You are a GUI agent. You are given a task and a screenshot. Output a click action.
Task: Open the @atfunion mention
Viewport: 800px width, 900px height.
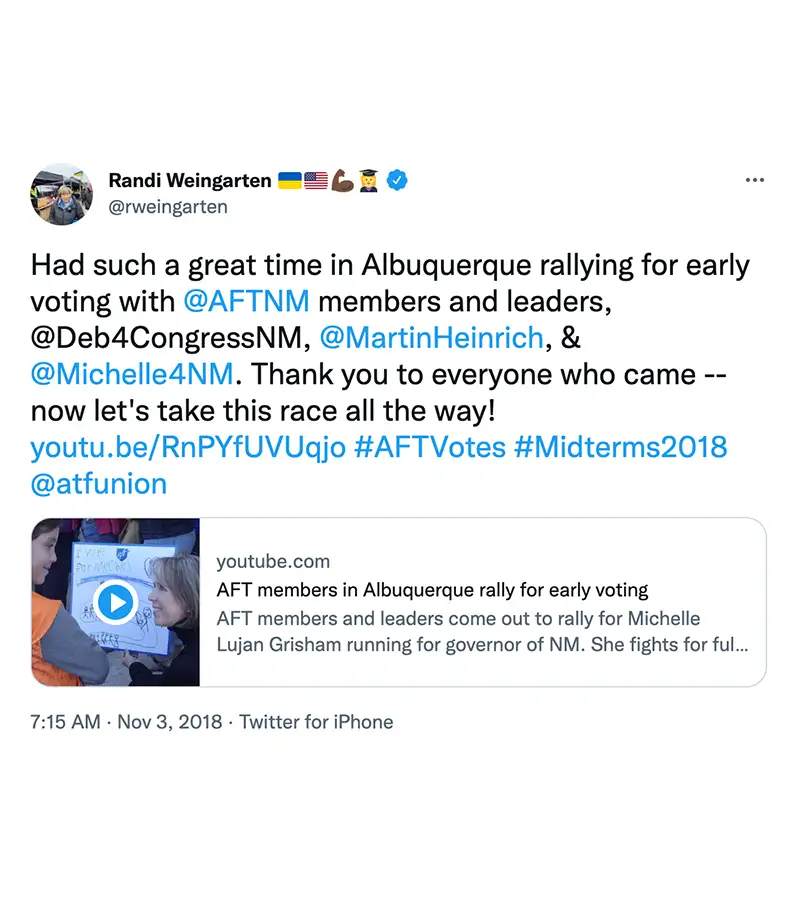pos(99,483)
